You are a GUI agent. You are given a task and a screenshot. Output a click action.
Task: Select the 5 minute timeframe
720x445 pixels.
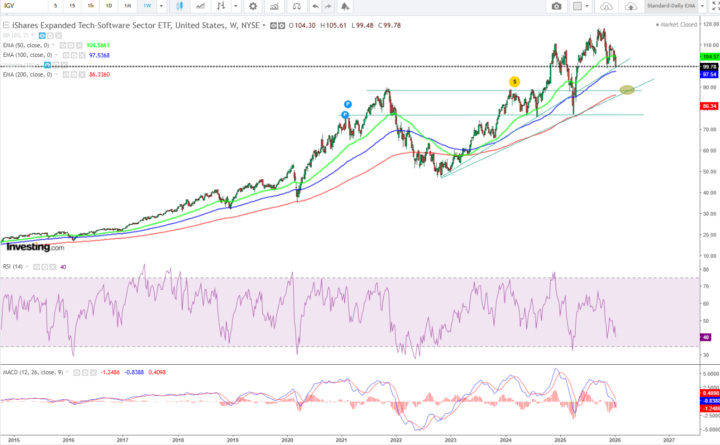(x=56, y=6)
